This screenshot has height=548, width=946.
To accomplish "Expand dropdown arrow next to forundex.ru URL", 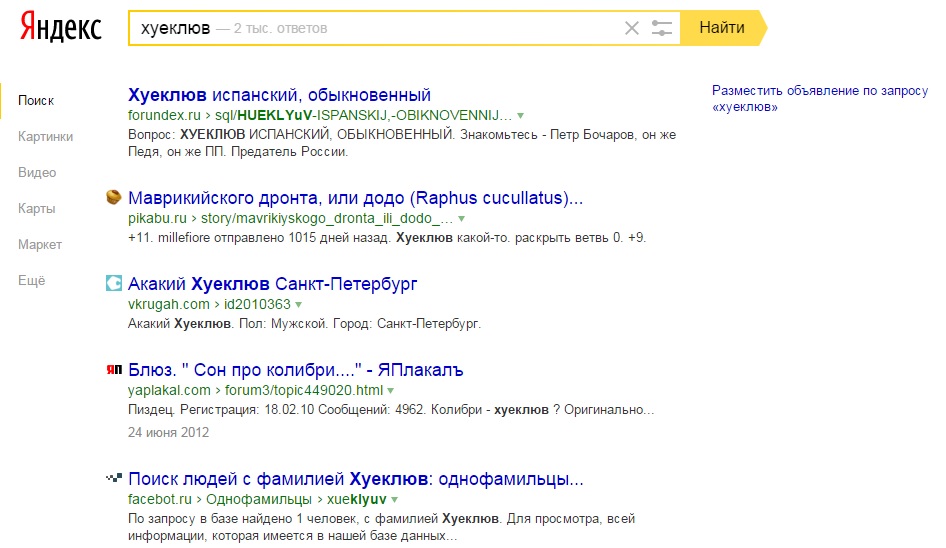I will (x=521, y=115).
